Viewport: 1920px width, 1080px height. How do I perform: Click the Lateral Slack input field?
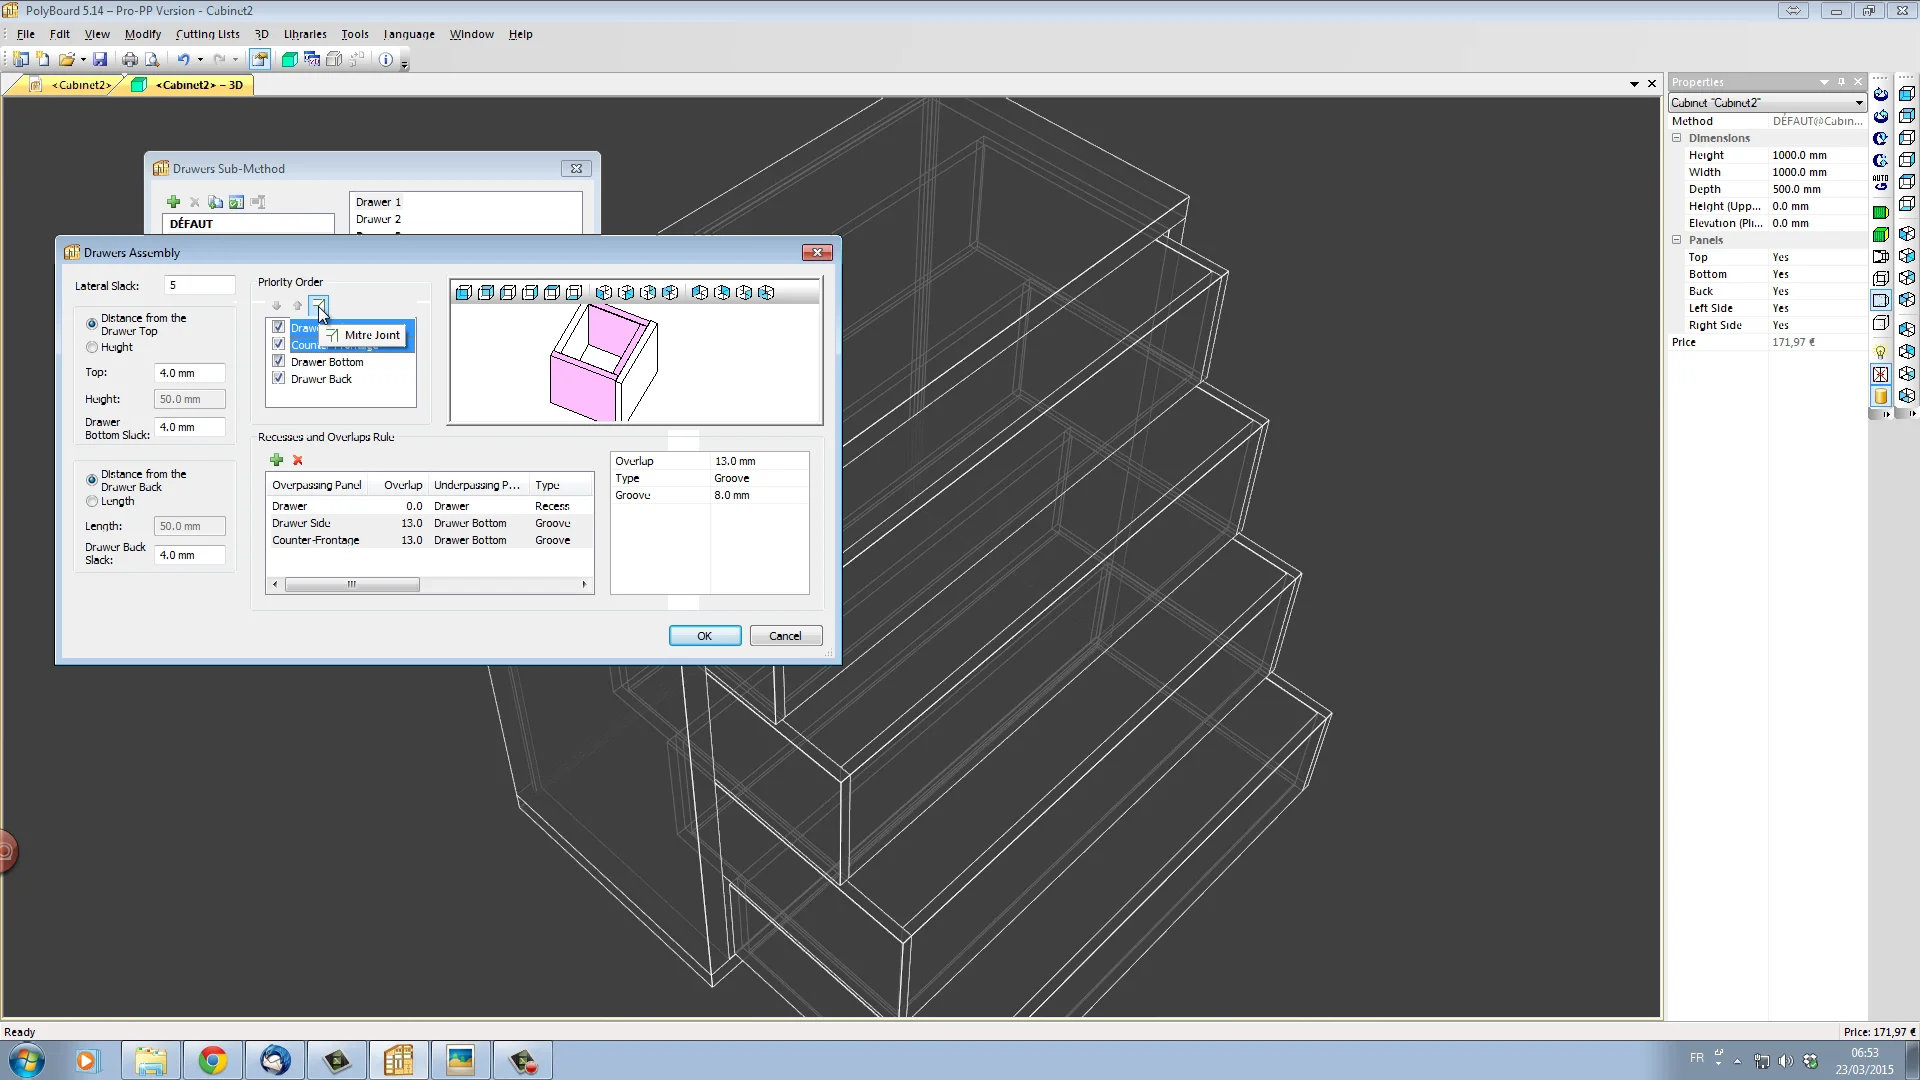tap(199, 285)
